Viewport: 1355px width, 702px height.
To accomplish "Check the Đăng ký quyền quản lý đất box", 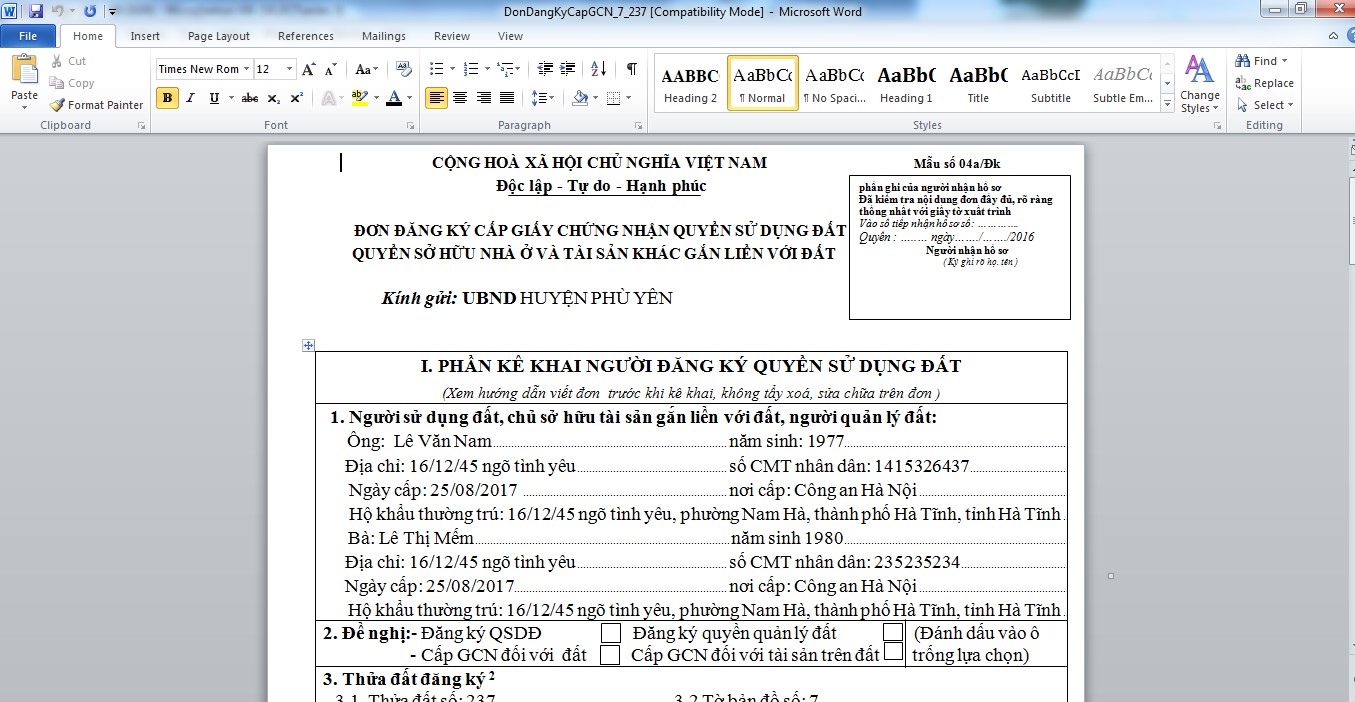I will point(893,632).
